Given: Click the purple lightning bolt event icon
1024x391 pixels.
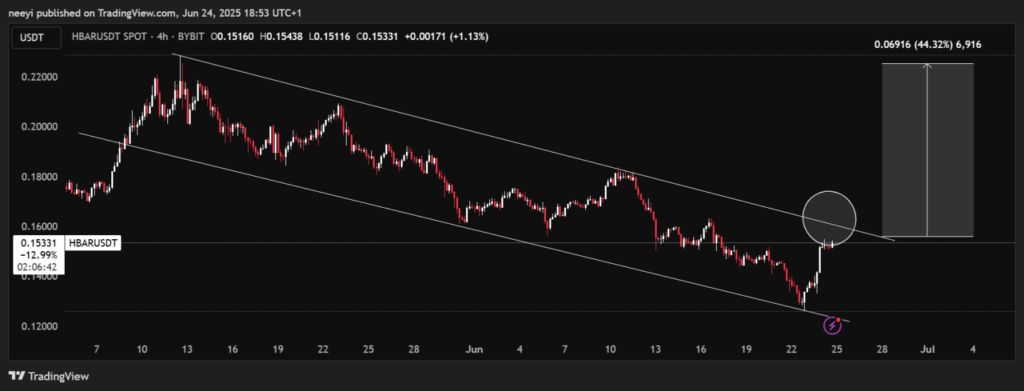Looking at the screenshot, I should tap(832, 324).
